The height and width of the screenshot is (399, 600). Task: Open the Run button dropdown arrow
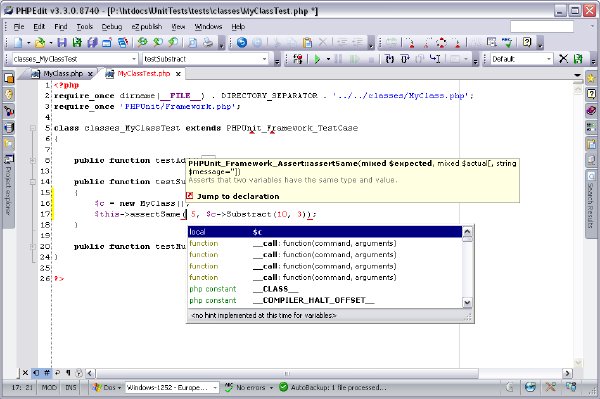tap(328, 59)
